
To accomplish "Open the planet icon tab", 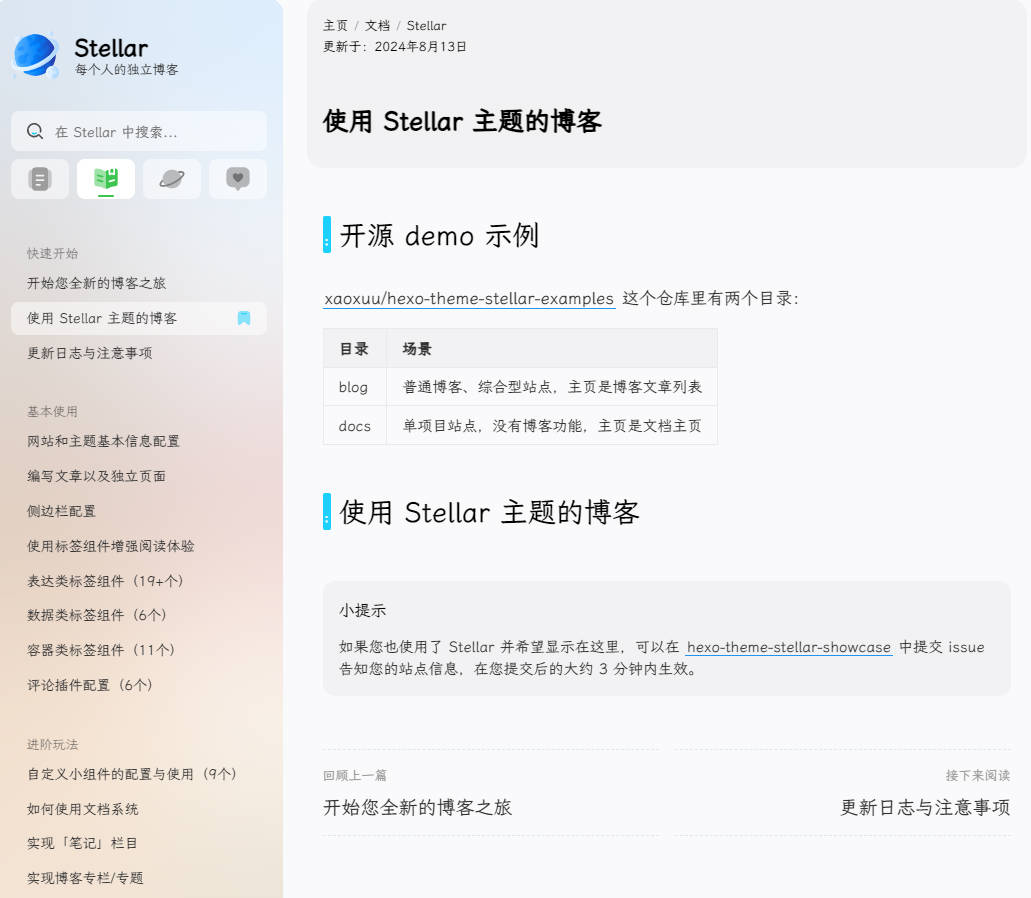I will pyautogui.click(x=171, y=178).
